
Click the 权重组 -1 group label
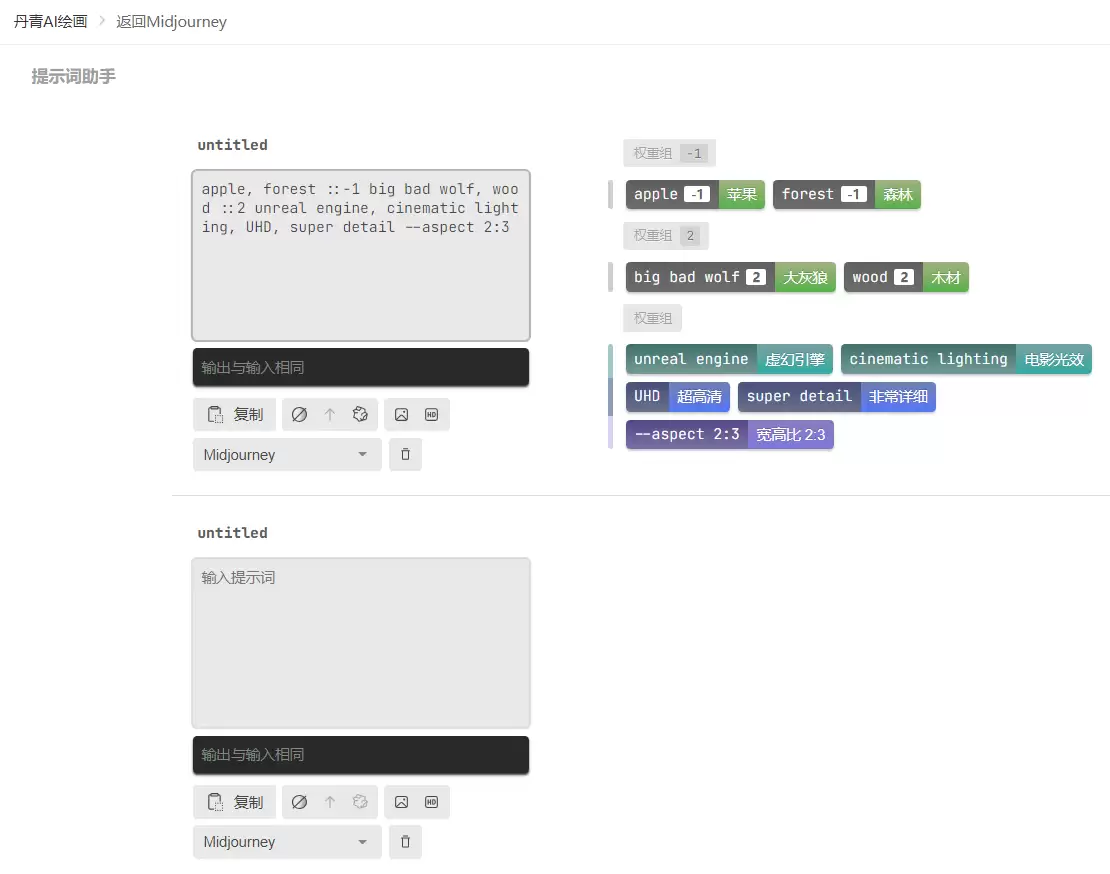[669, 153]
